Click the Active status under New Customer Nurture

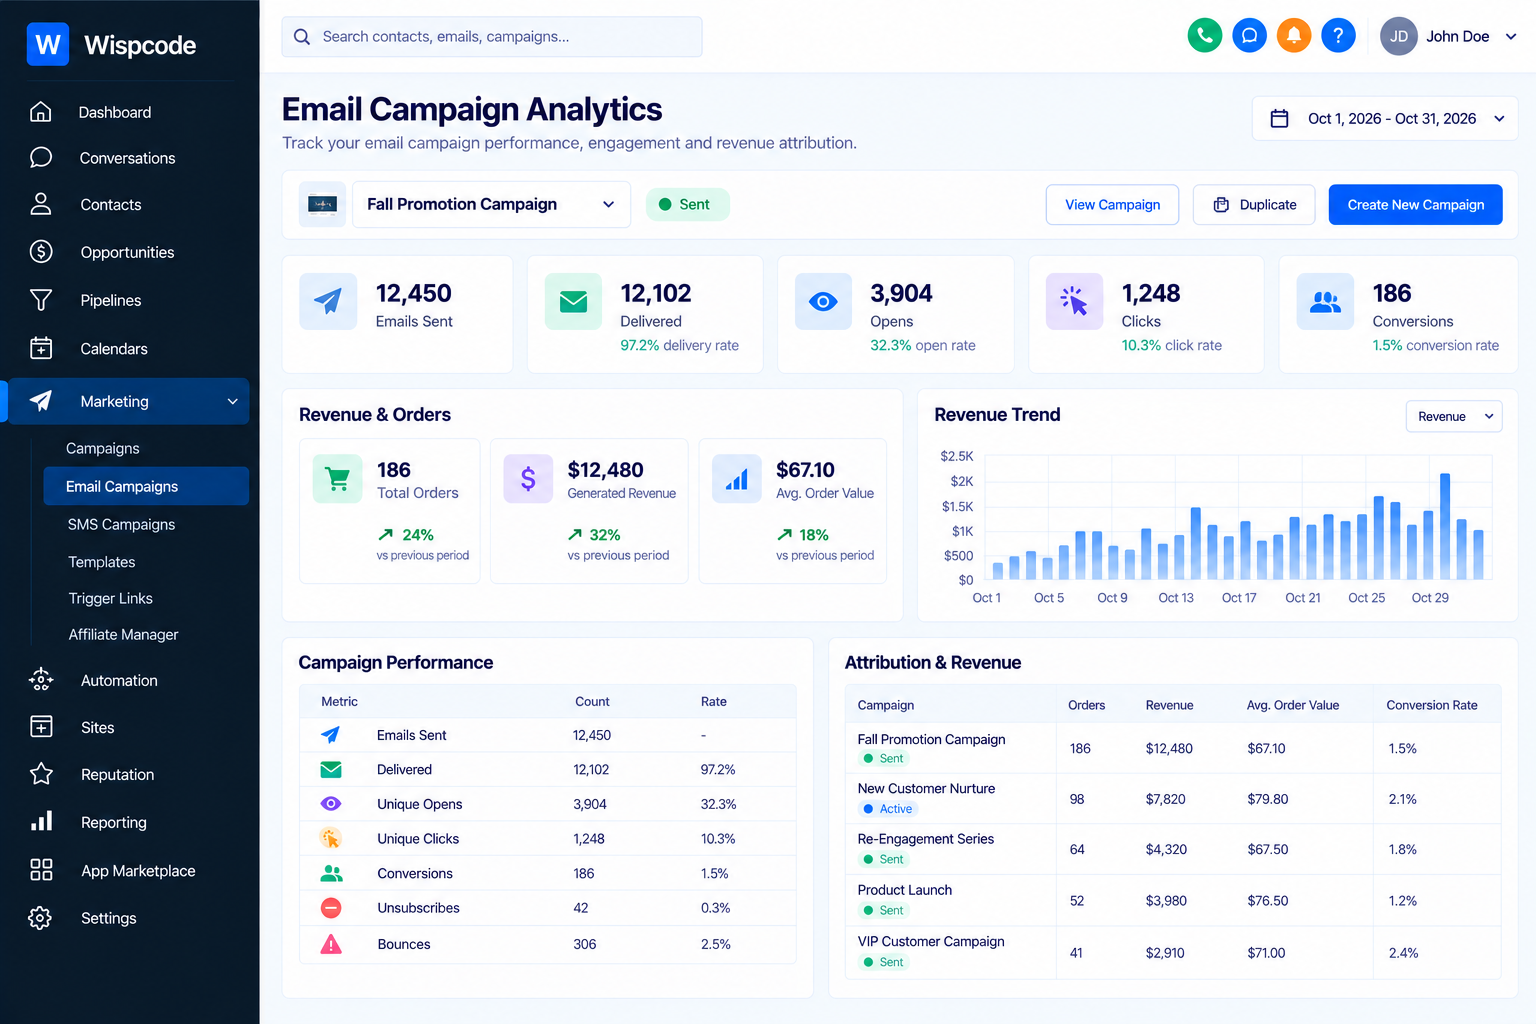coord(887,809)
